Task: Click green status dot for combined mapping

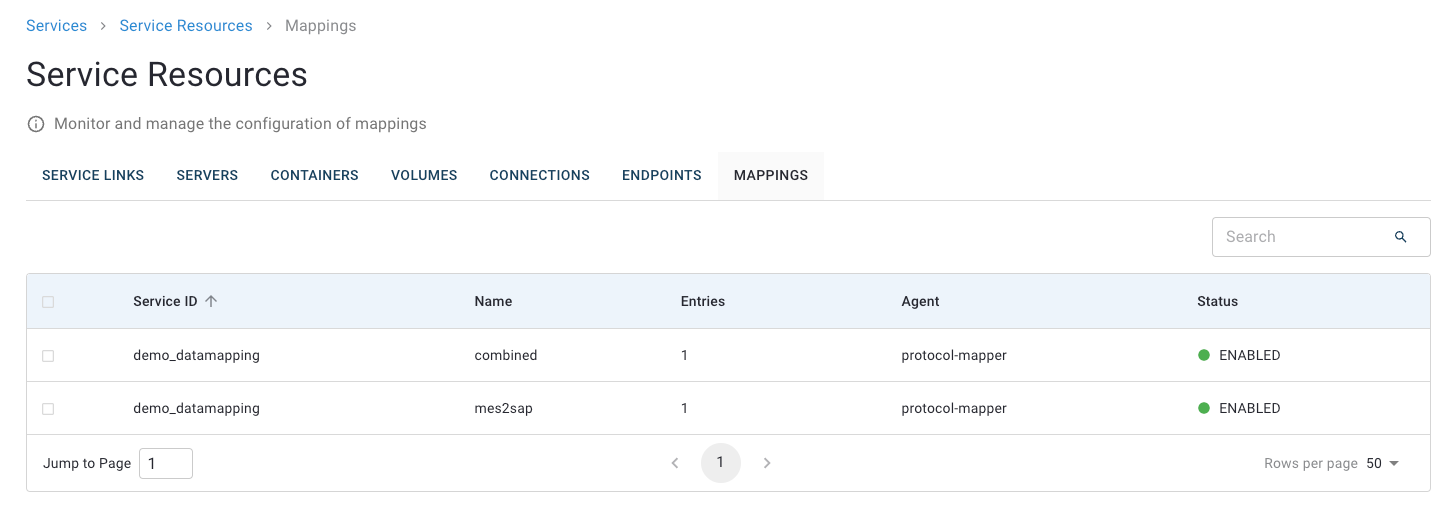Action: 1204,355
